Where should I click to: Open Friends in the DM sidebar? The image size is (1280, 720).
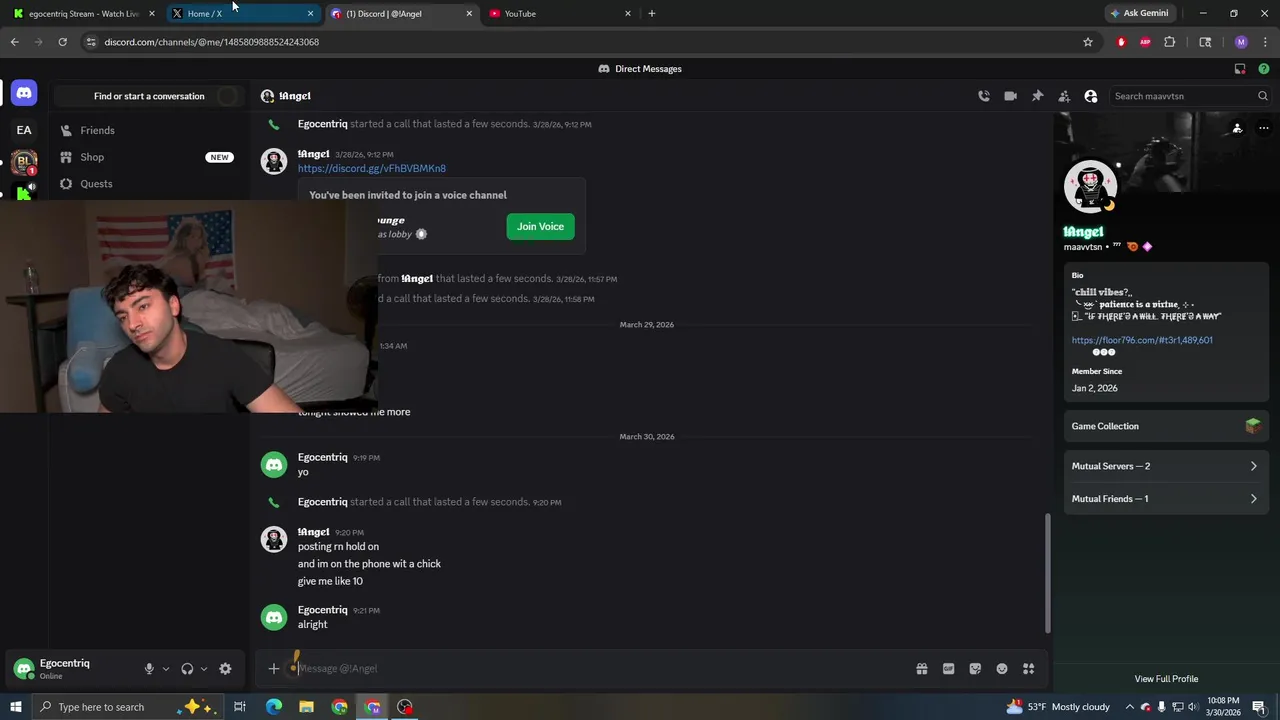(149, 130)
